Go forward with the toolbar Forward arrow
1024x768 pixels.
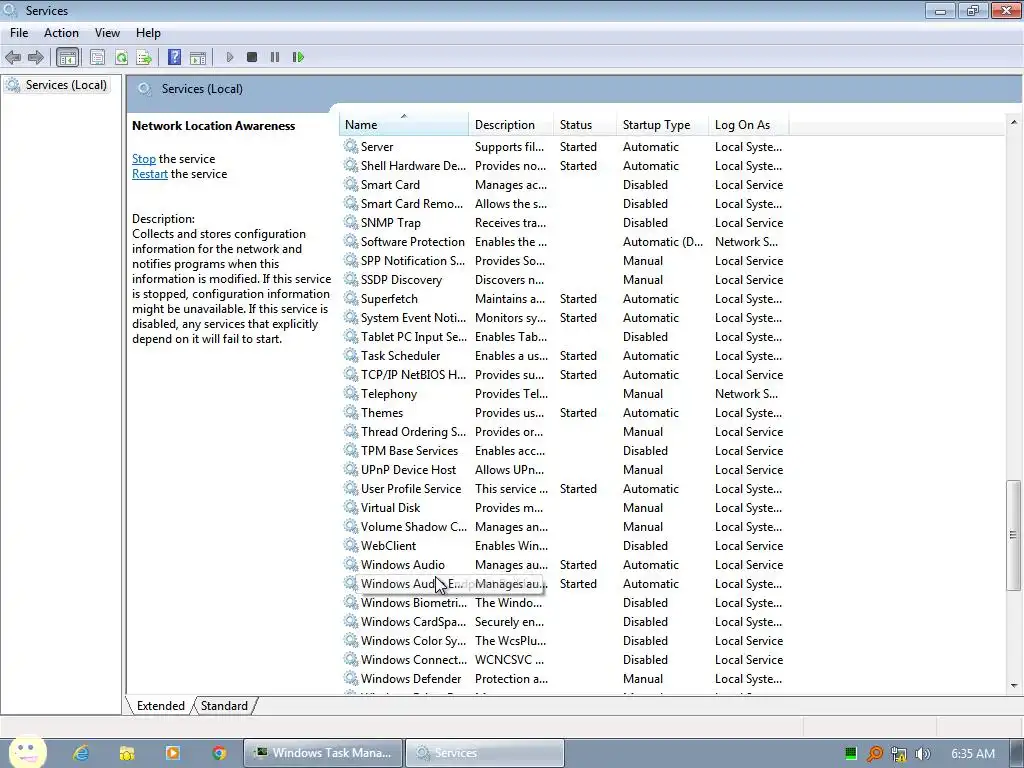click(x=36, y=57)
